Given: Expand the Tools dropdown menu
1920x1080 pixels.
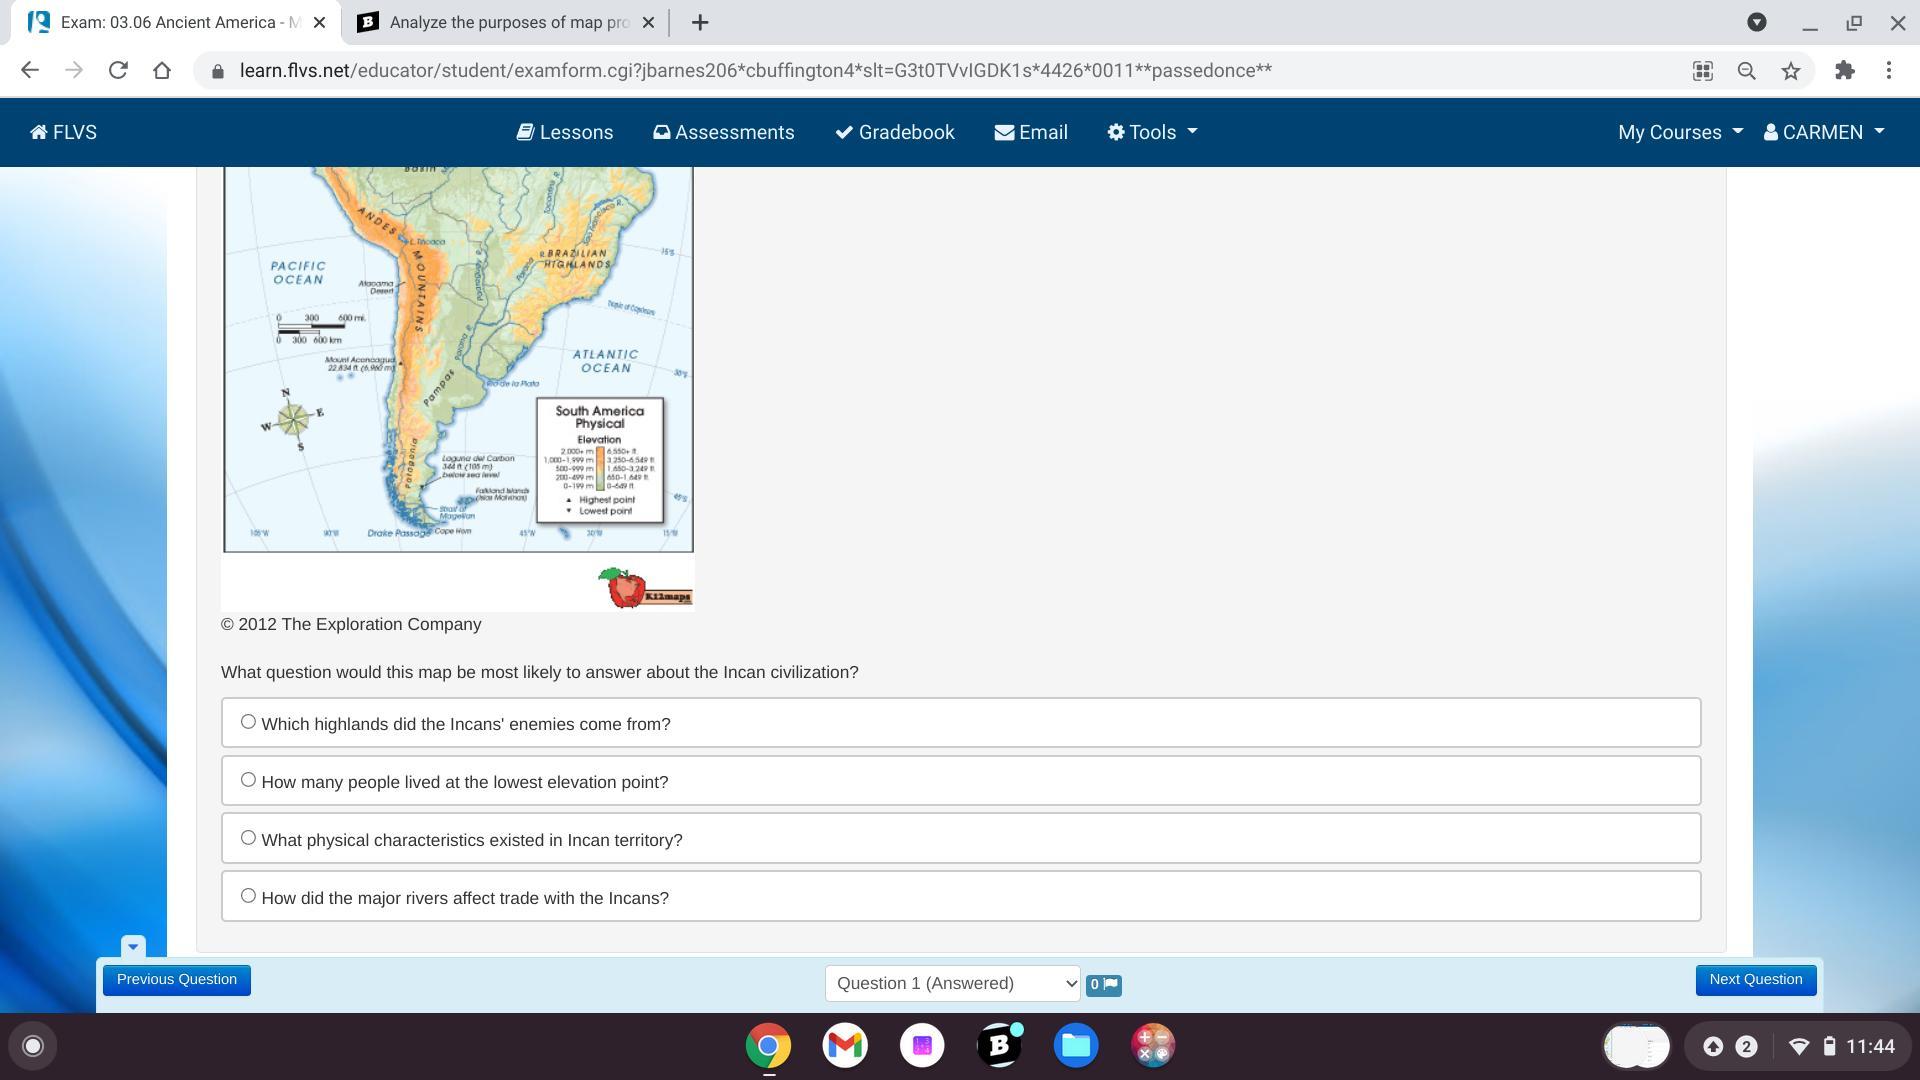Looking at the screenshot, I should pos(1152,133).
